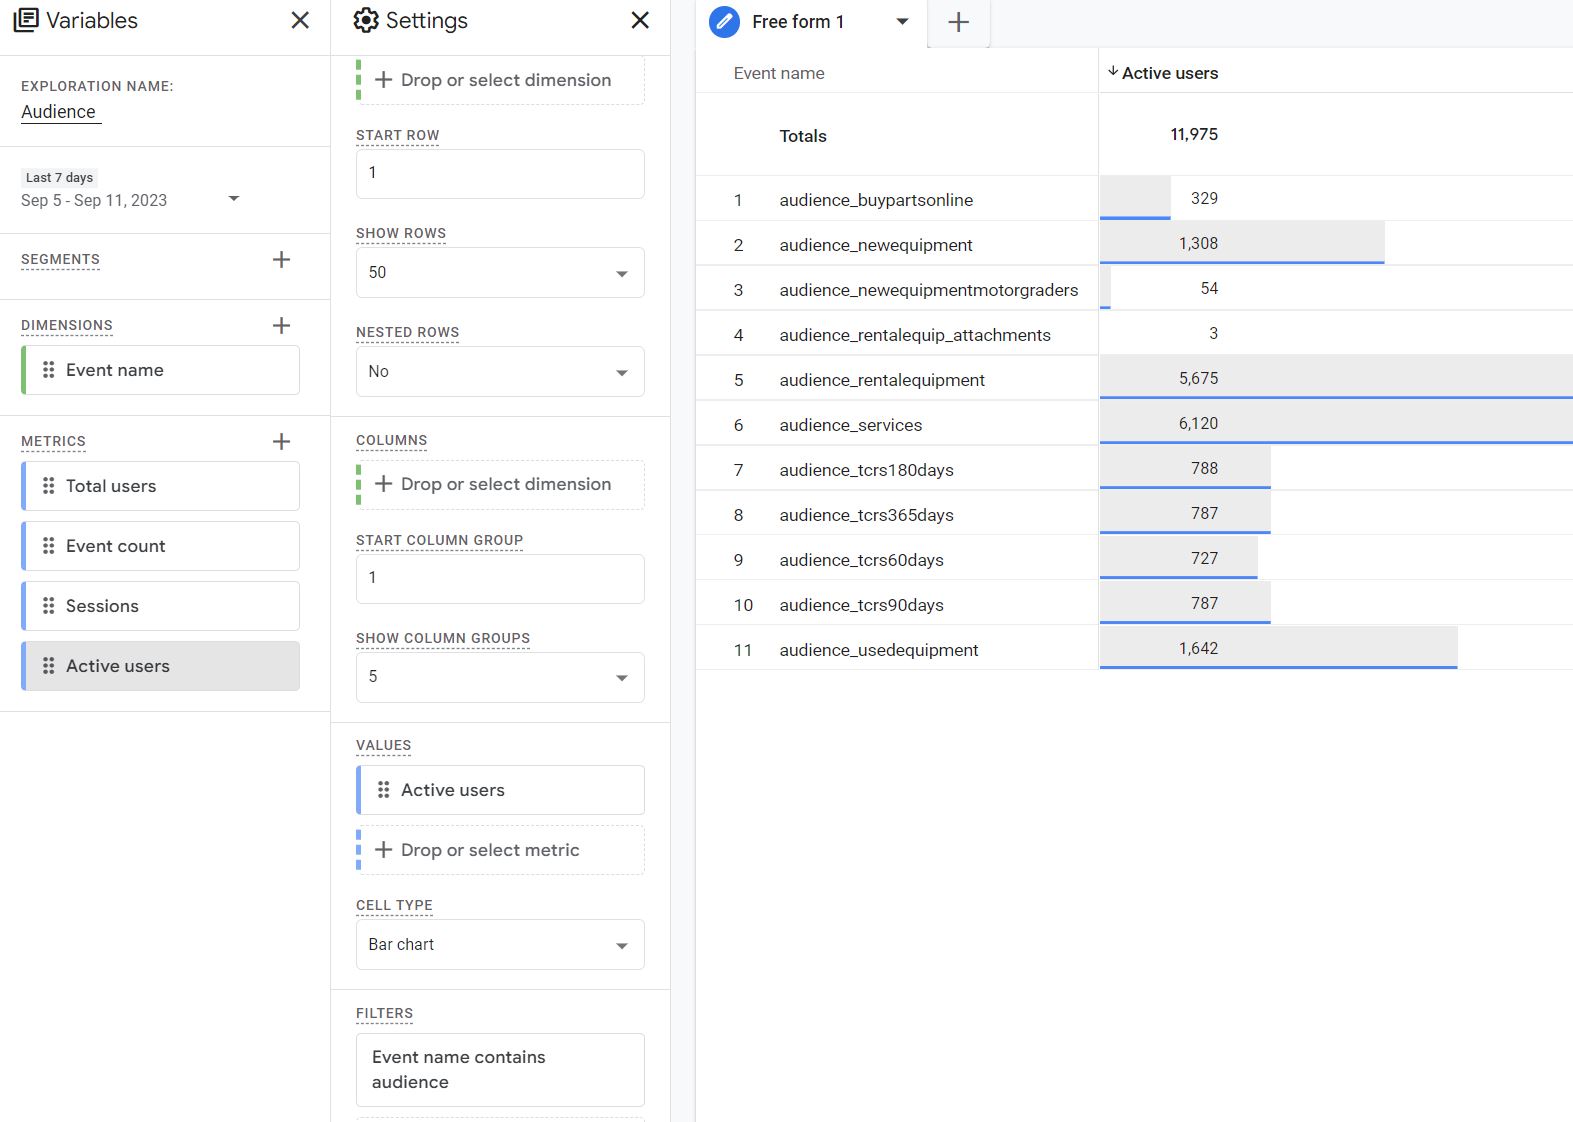The height and width of the screenshot is (1122, 1573).
Task: Expand the Nested Rows dropdown
Action: pos(500,372)
